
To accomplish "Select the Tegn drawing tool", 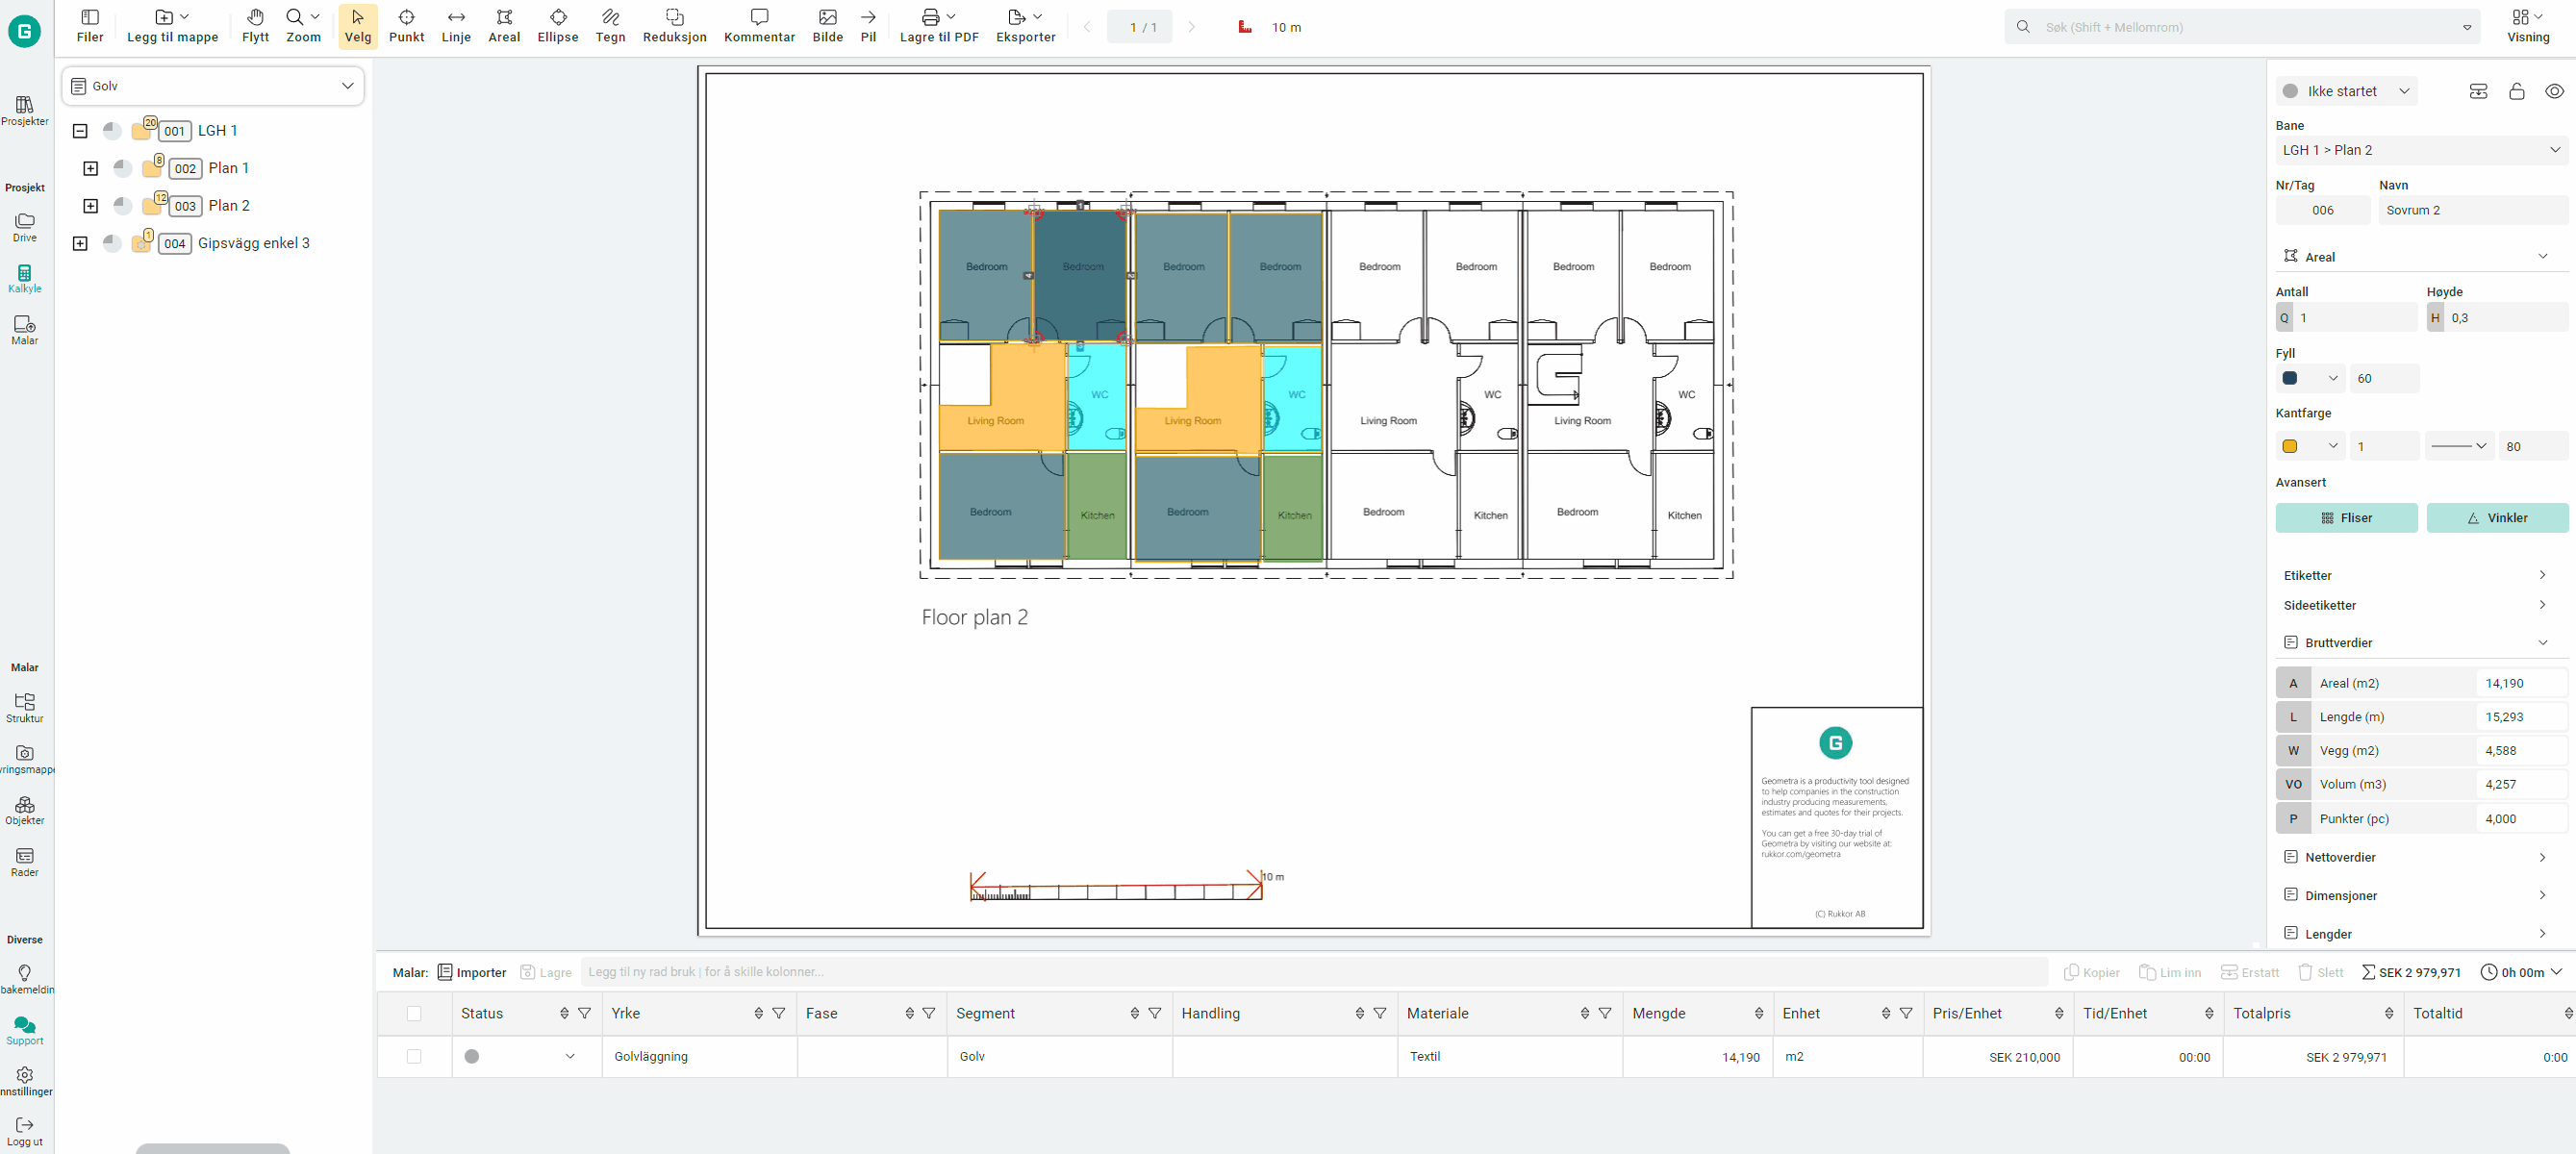I will (610, 26).
